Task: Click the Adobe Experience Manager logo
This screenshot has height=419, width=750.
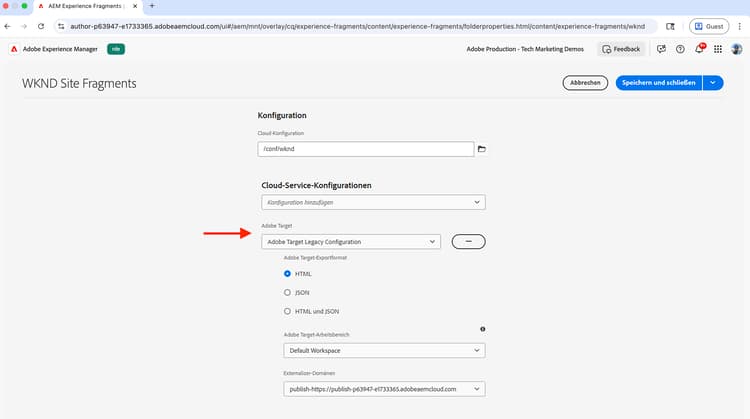Action: (x=14, y=49)
